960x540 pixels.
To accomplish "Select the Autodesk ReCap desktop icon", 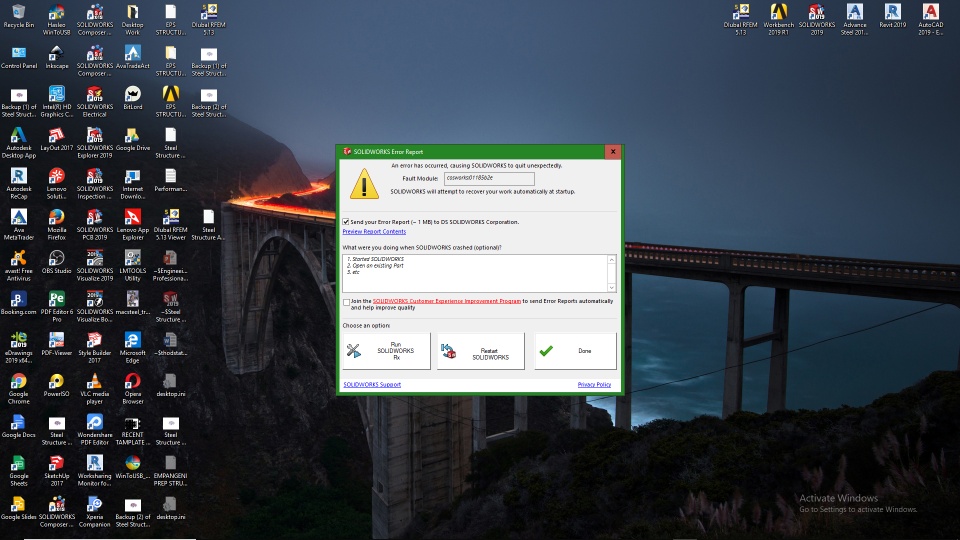I will click(x=18, y=184).
